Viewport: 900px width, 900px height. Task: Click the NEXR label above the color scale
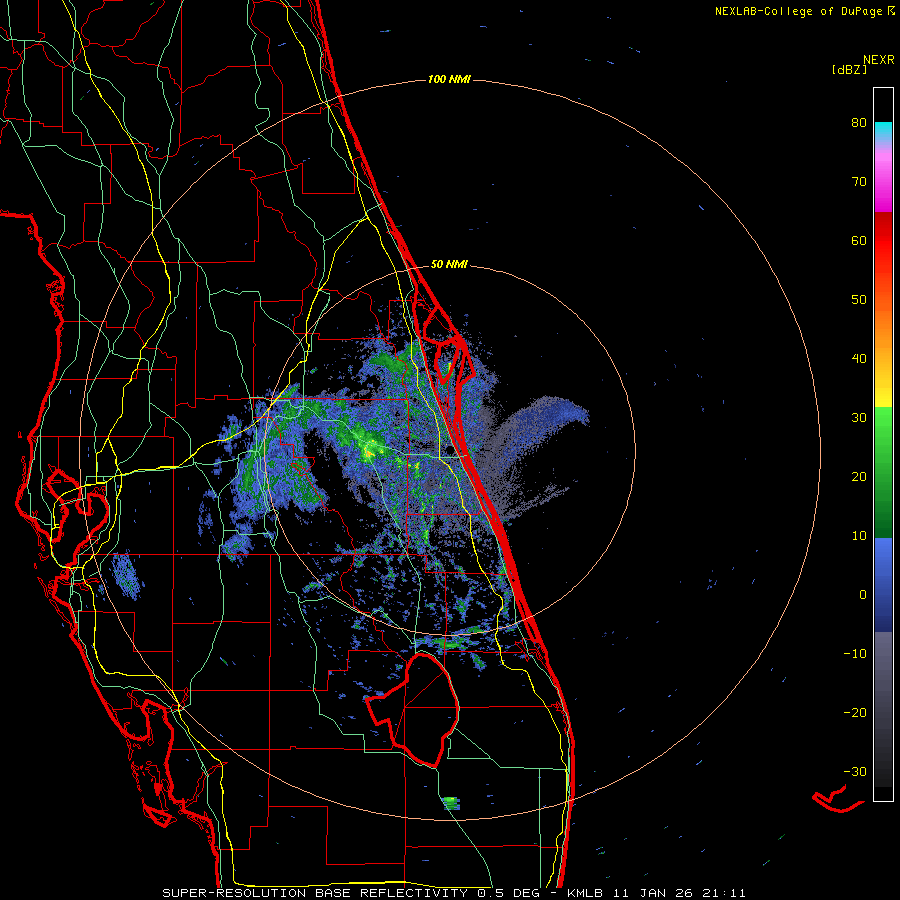[x=878, y=60]
